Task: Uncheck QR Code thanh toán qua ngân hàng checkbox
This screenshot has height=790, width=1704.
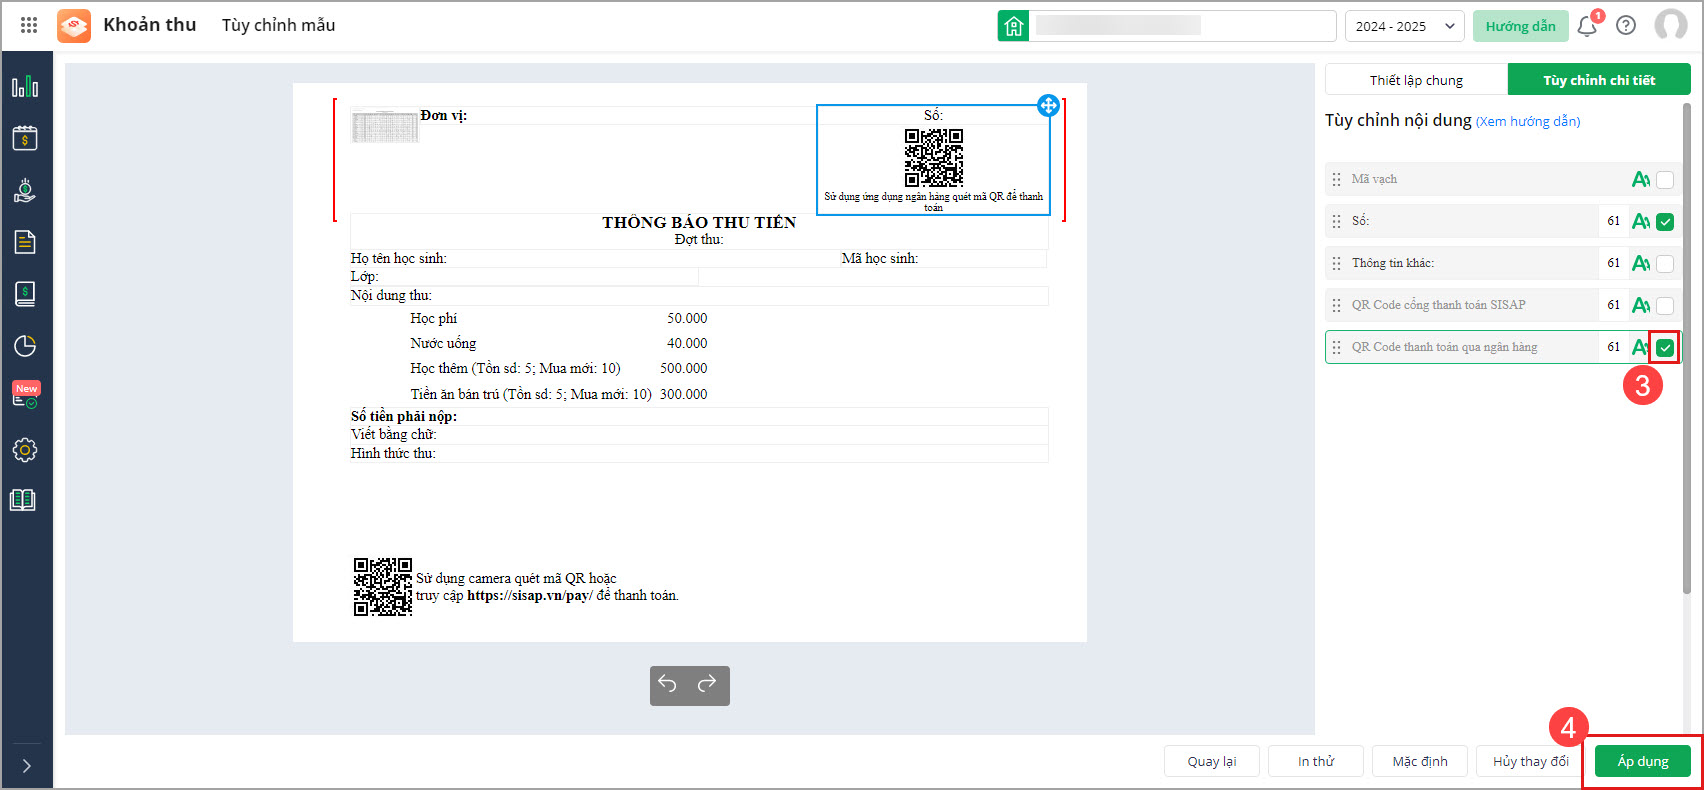Action: click(x=1665, y=348)
